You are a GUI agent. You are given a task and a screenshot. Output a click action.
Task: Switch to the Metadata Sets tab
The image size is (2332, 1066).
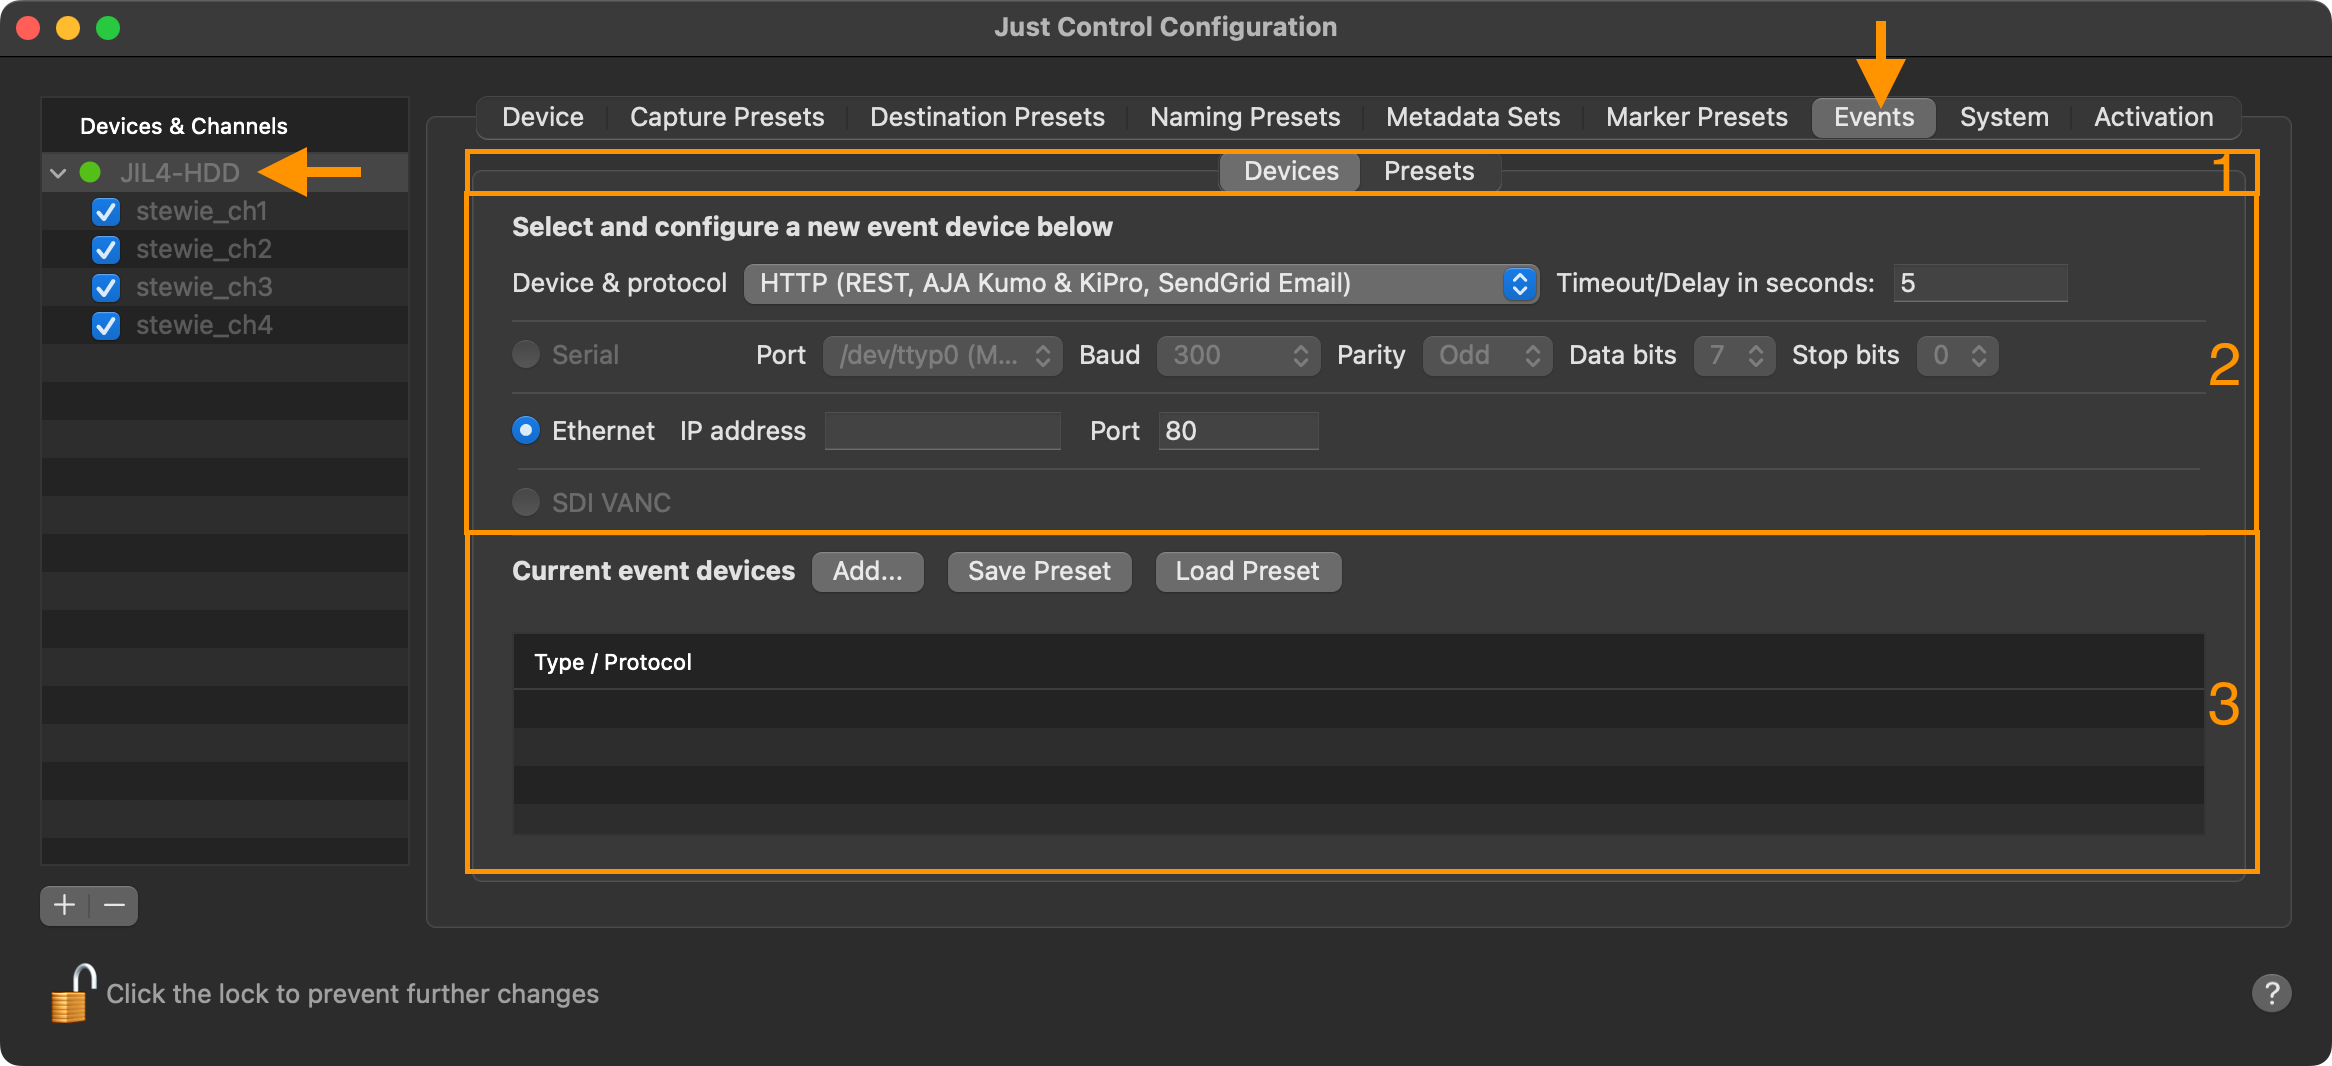point(1473,117)
